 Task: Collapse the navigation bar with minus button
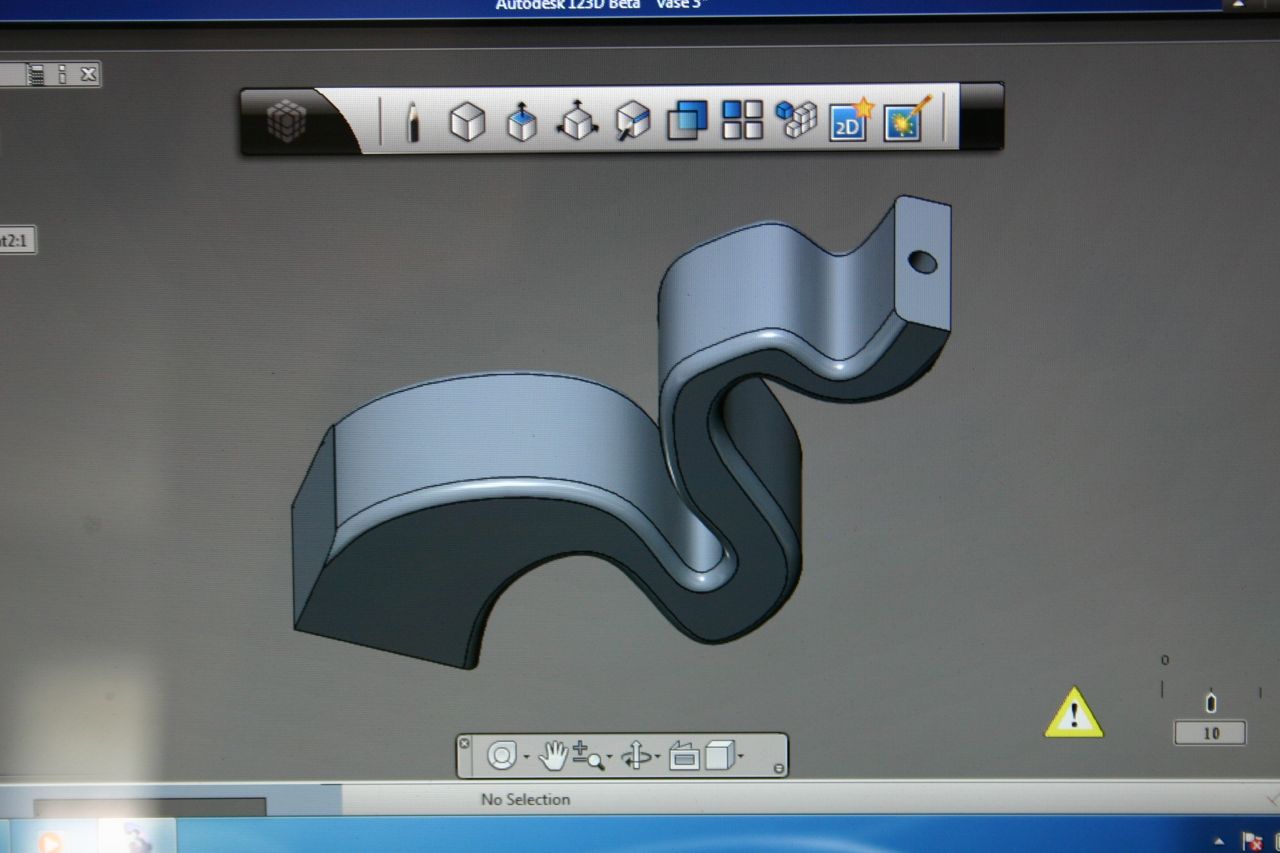(x=779, y=768)
